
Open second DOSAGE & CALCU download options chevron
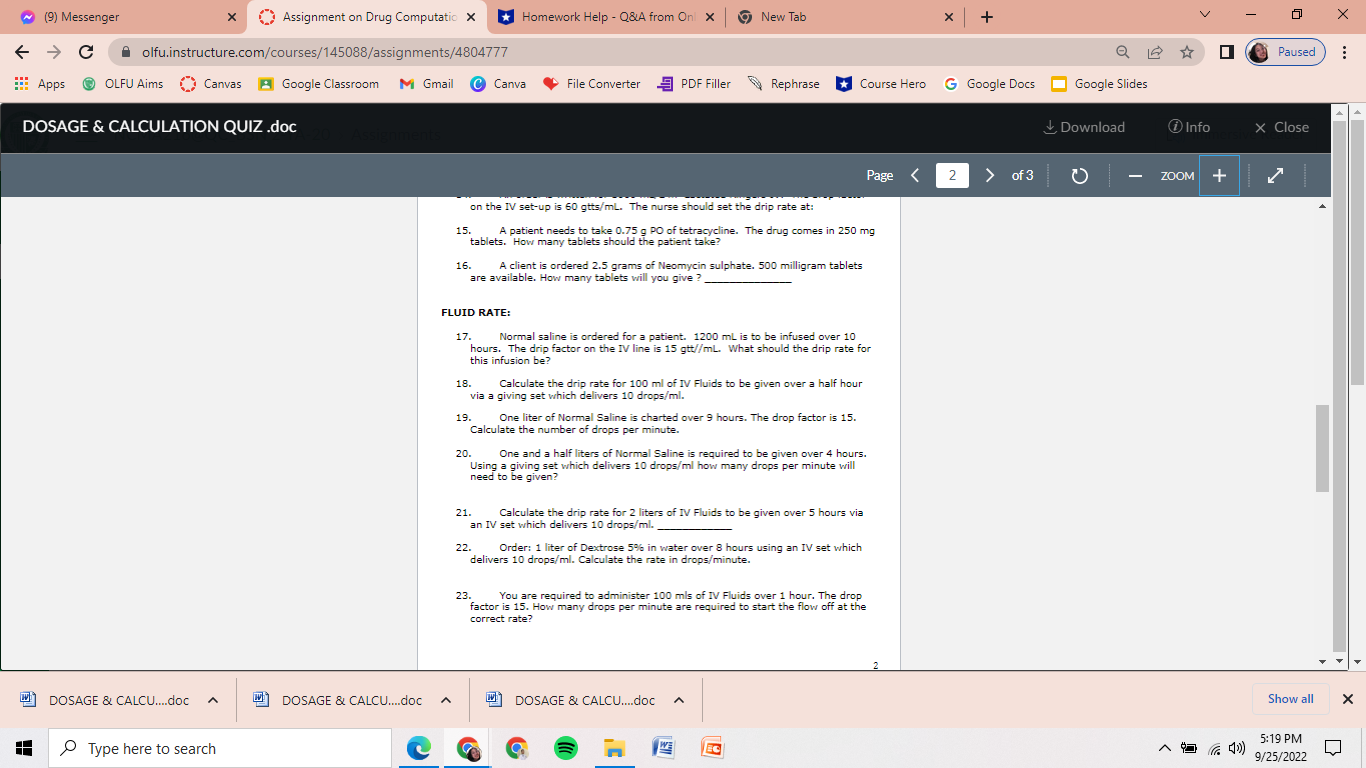(x=446, y=700)
